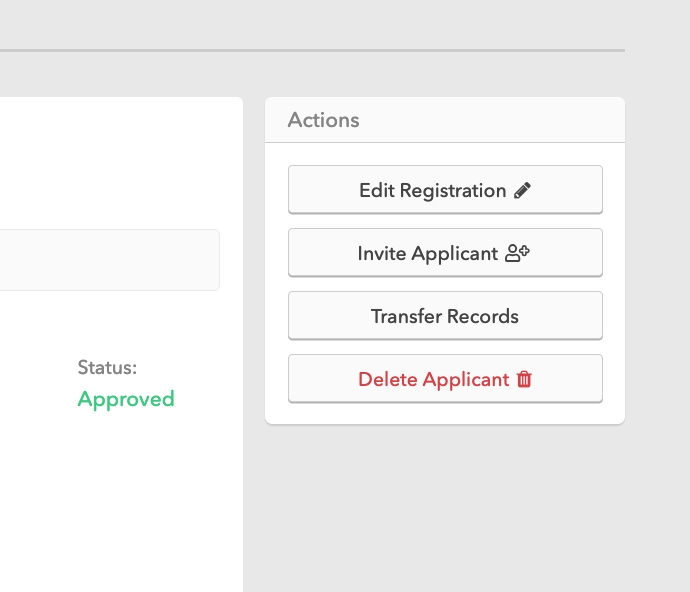Viewport: 690px width, 592px height.
Task: Click the gray field box in left card
Action: click(x=108, y=260)
